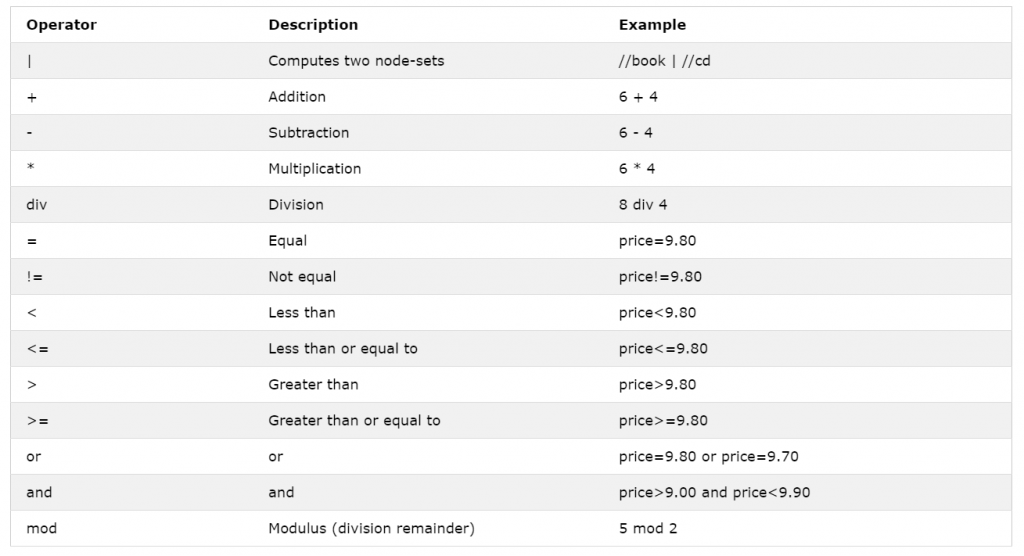Screen dimensions: 1024x556
Task: Select Greater than or equal to text
Action: [354, 420]
